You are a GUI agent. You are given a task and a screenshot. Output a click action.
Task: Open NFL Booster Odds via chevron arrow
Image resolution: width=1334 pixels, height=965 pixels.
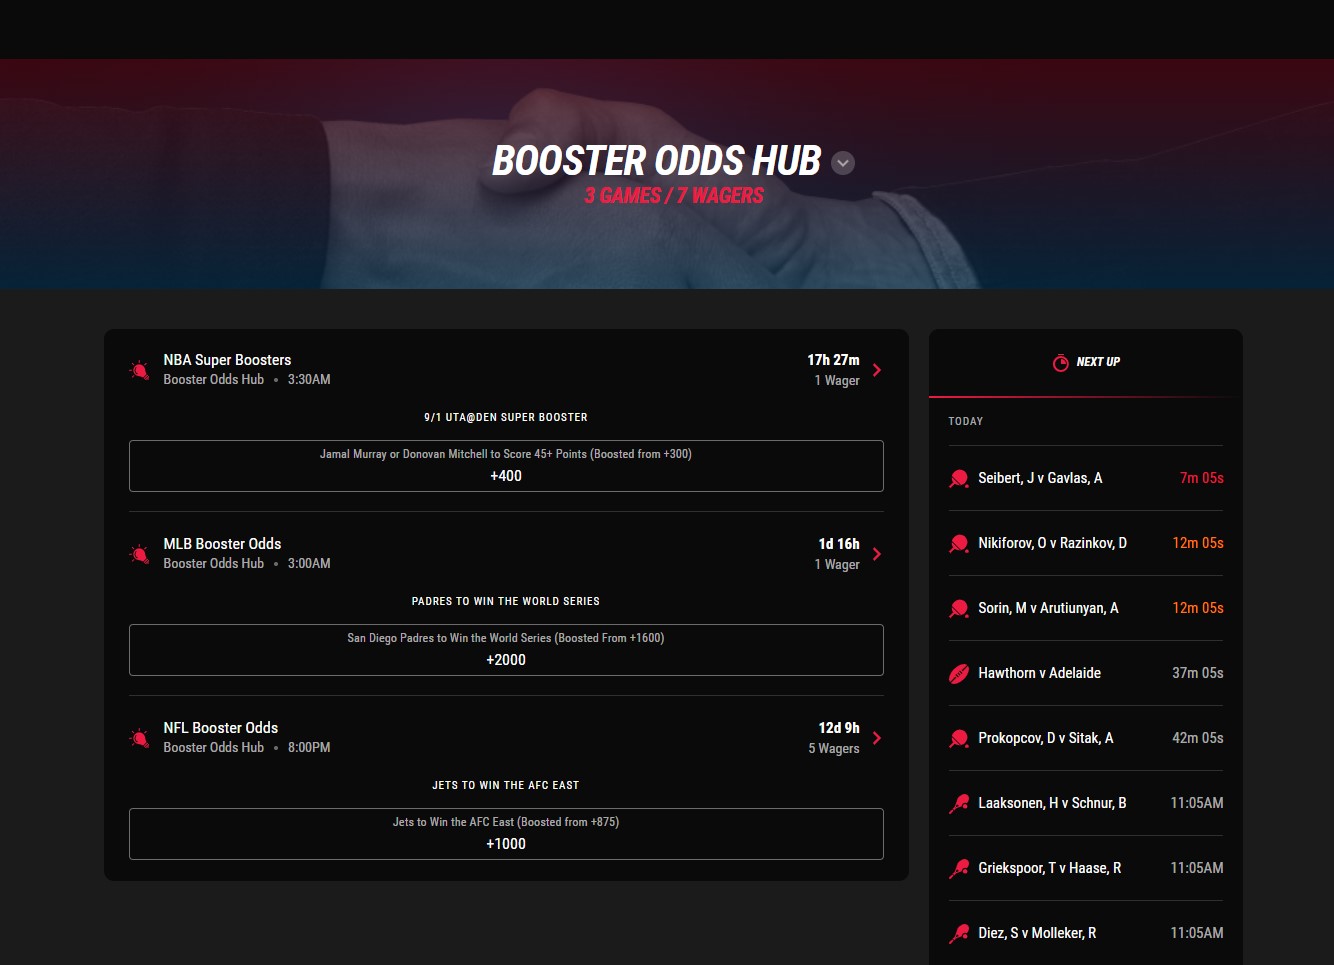click(877, 738)
